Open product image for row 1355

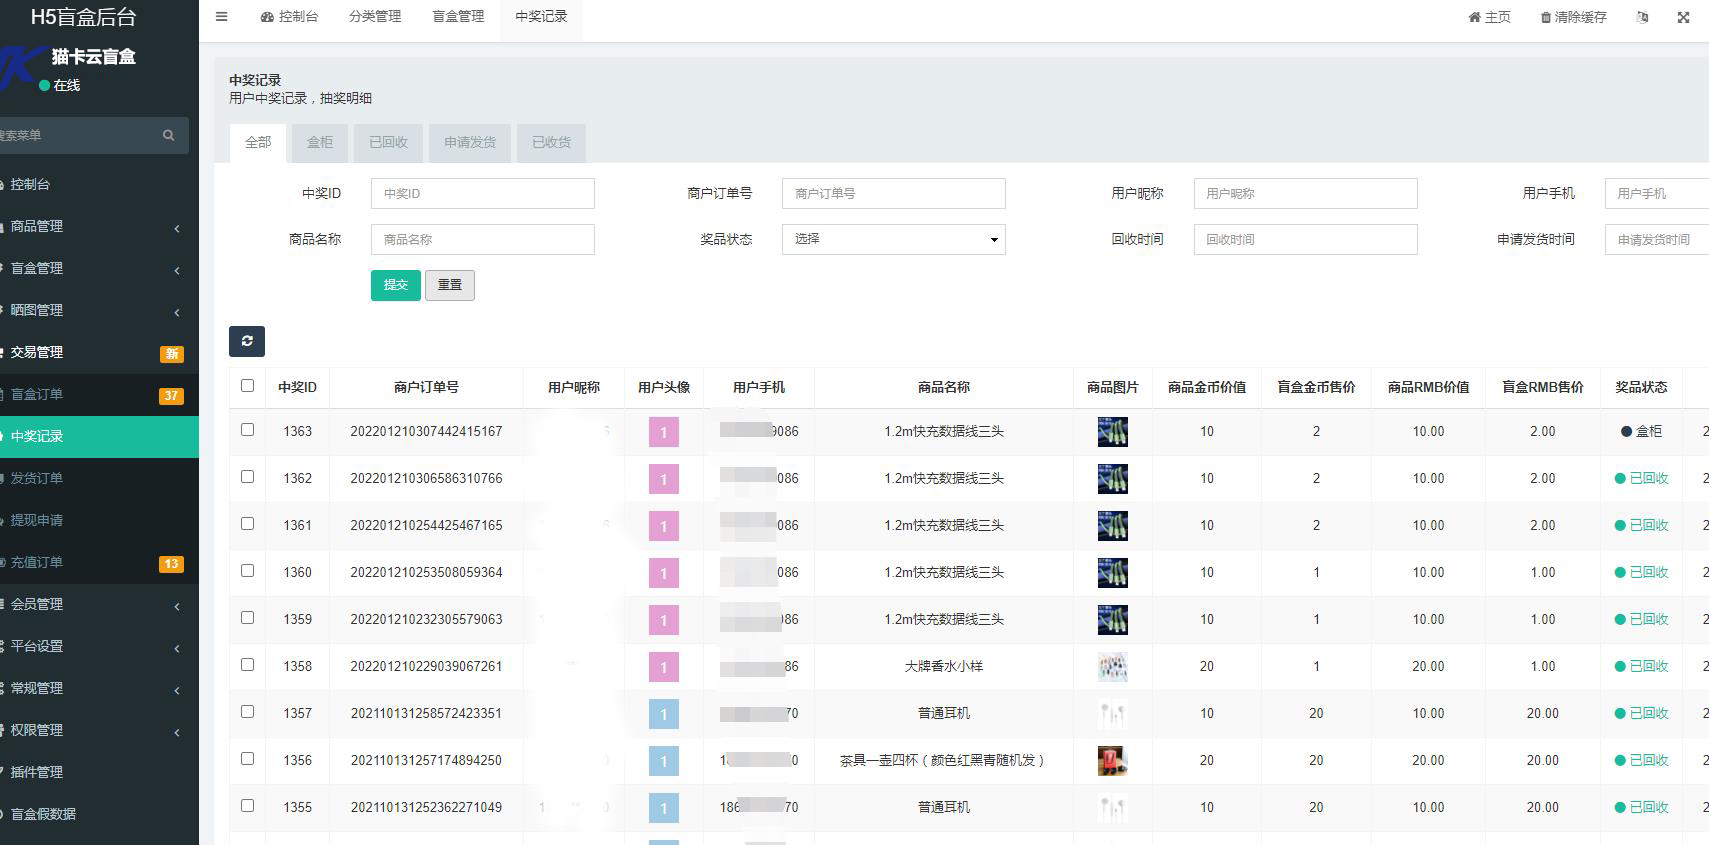1113,808
